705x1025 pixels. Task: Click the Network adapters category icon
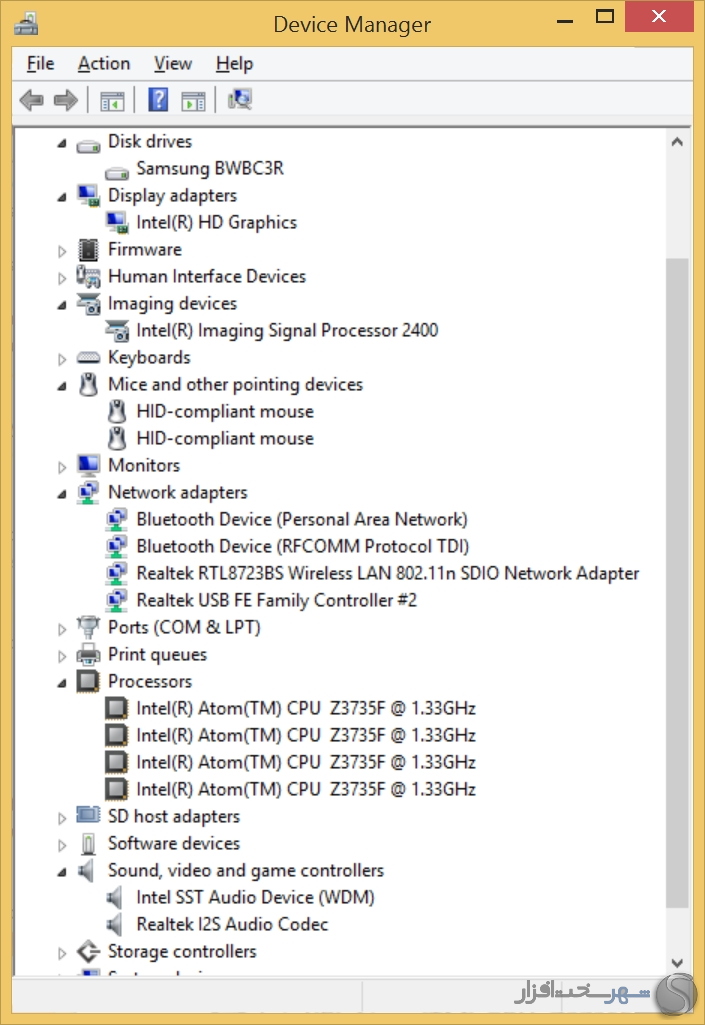[88, 493]
